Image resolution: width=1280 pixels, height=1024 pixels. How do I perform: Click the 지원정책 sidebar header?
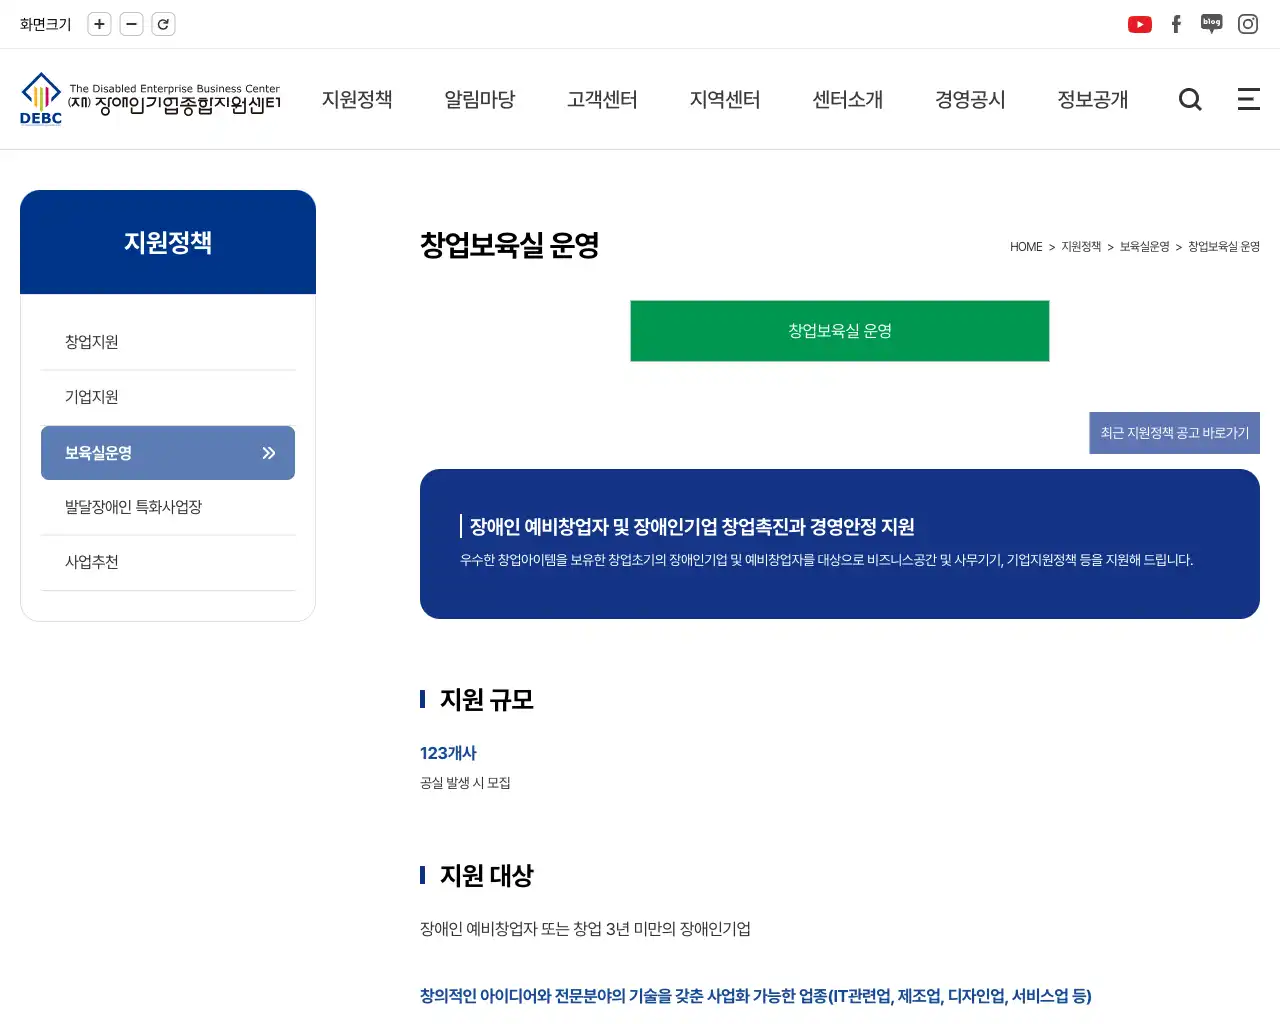point(168,242)
